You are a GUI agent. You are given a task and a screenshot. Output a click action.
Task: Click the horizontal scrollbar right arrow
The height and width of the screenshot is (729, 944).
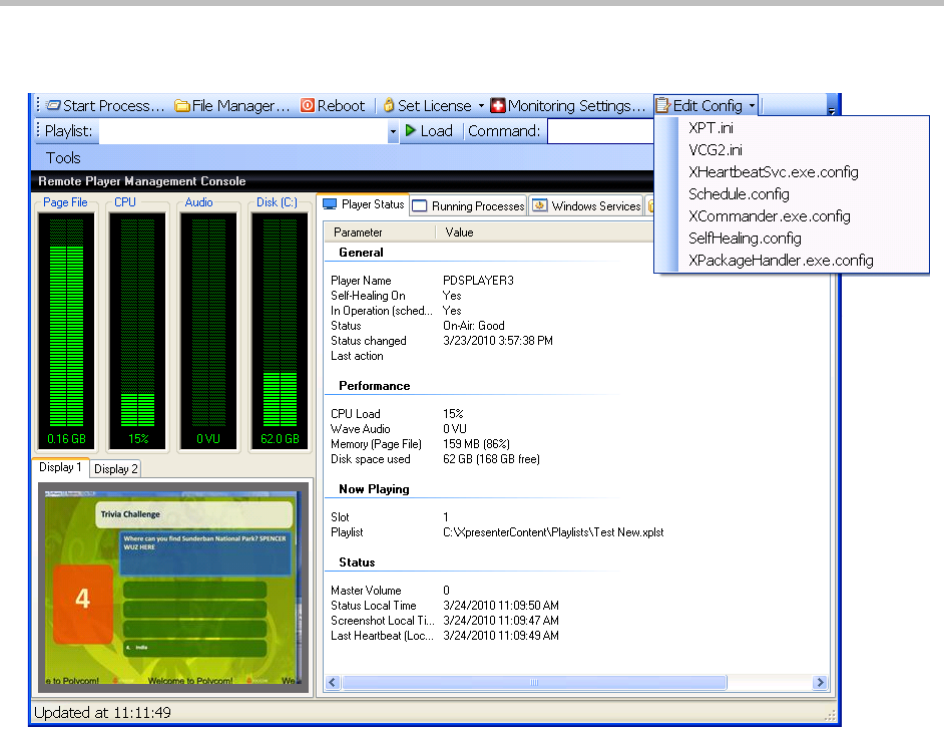[x=820, y=683]
